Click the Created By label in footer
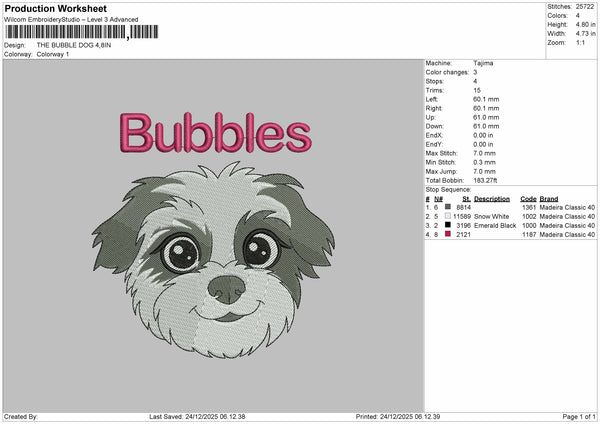The image size is (600, 424). click(21, 417)
